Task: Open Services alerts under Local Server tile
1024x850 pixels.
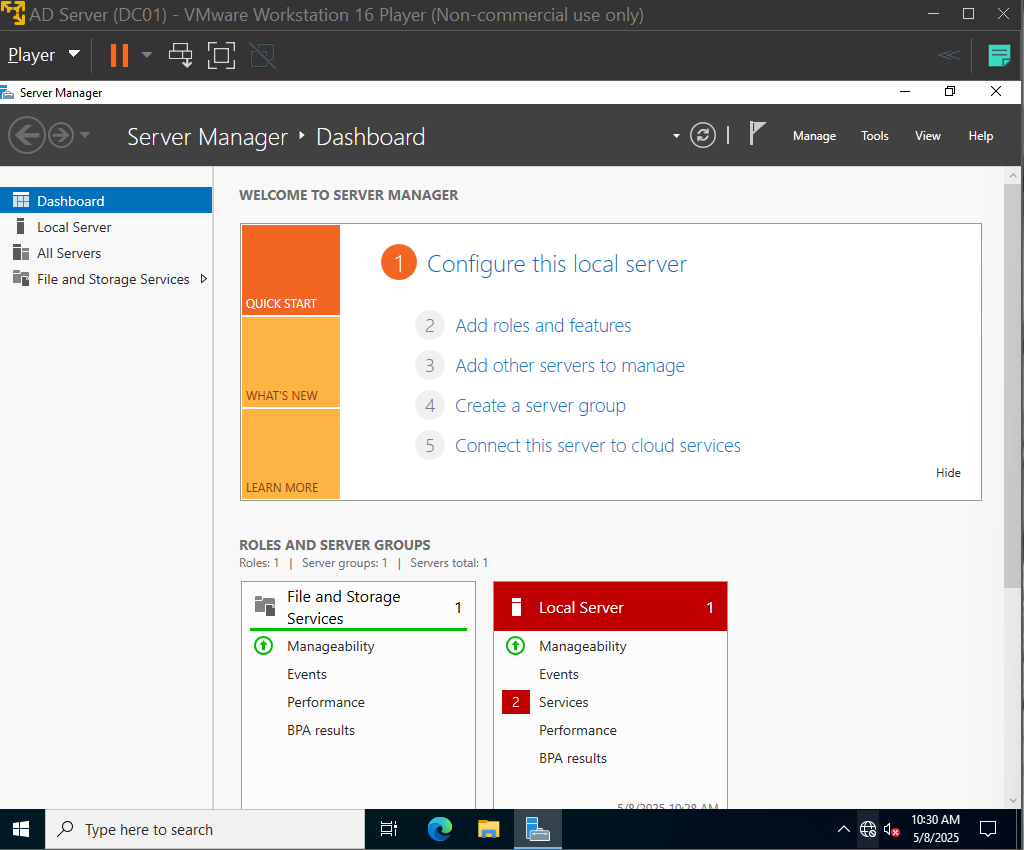Action: point(564,702)
